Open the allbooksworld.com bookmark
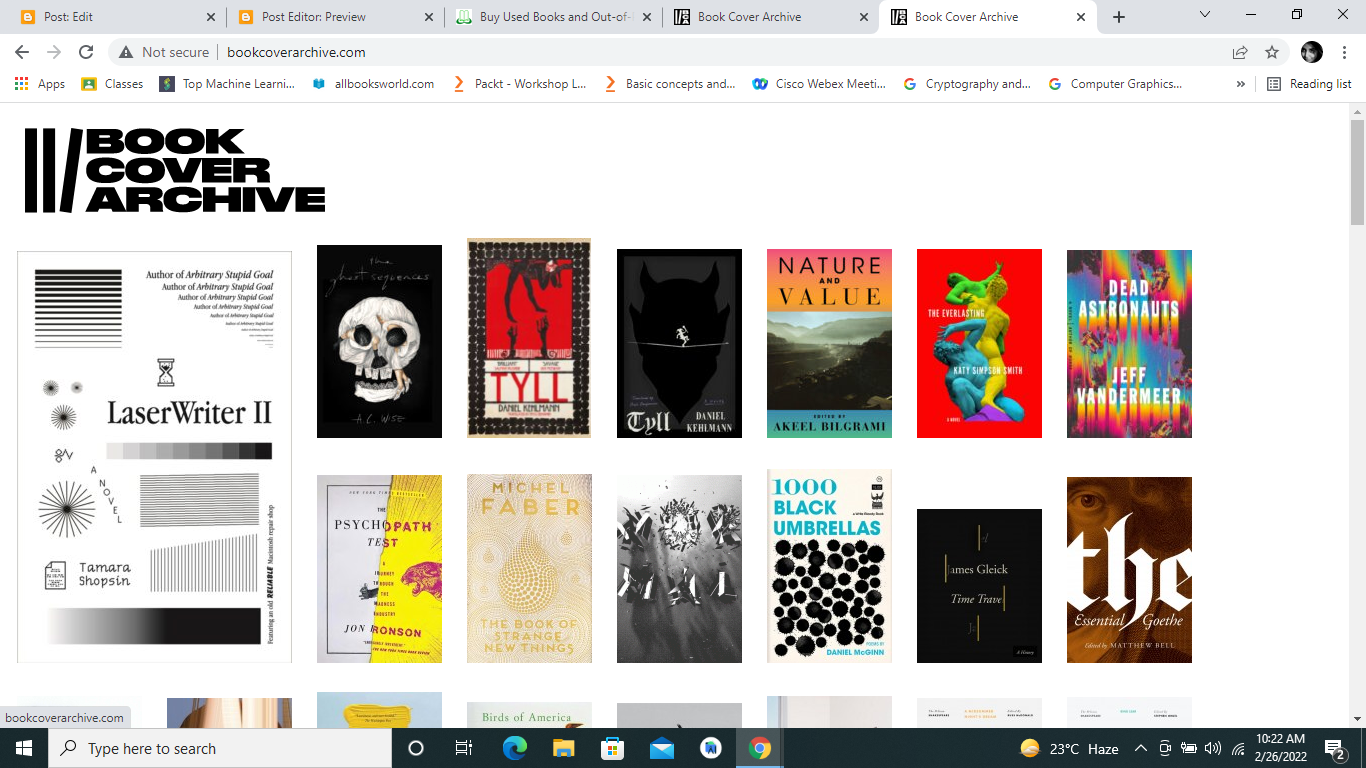The height and width of the screenshot is (768, 1366). (373, 84)
